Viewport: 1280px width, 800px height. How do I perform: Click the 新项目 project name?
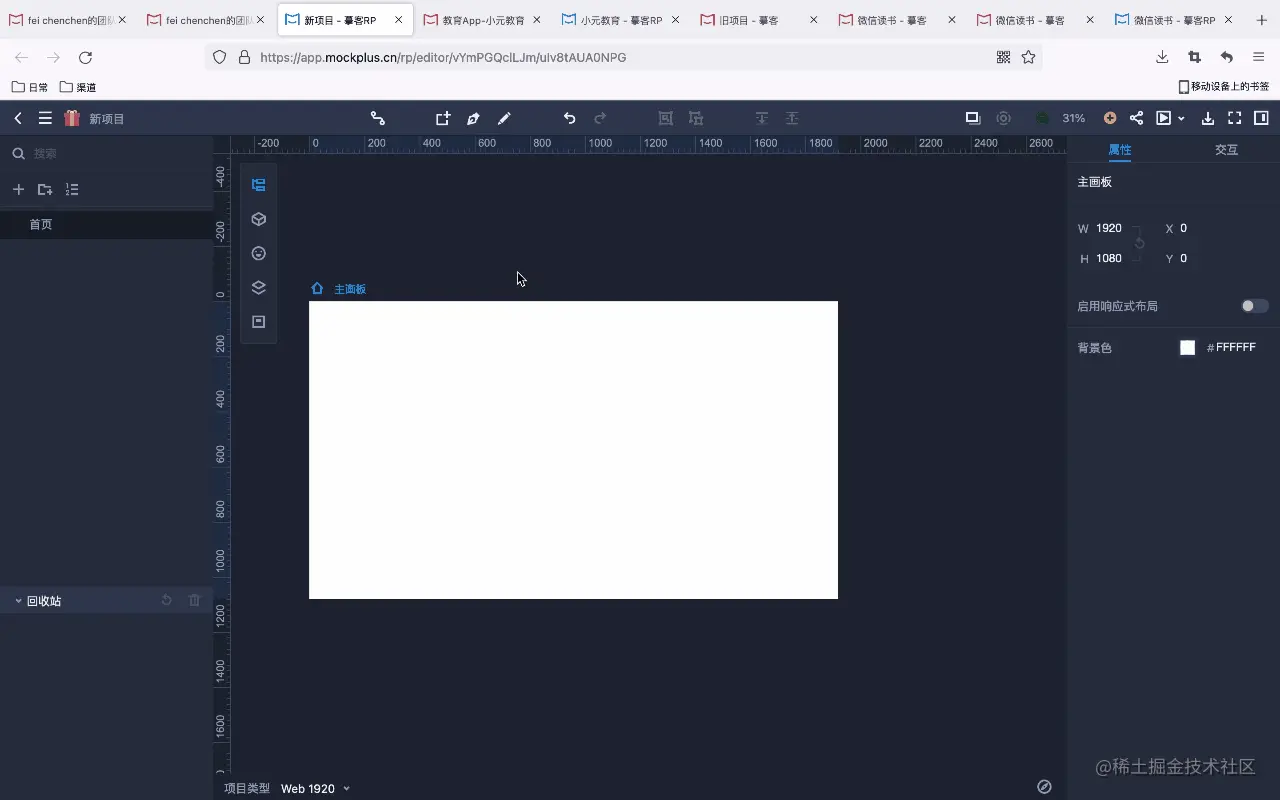coord(107,119)
